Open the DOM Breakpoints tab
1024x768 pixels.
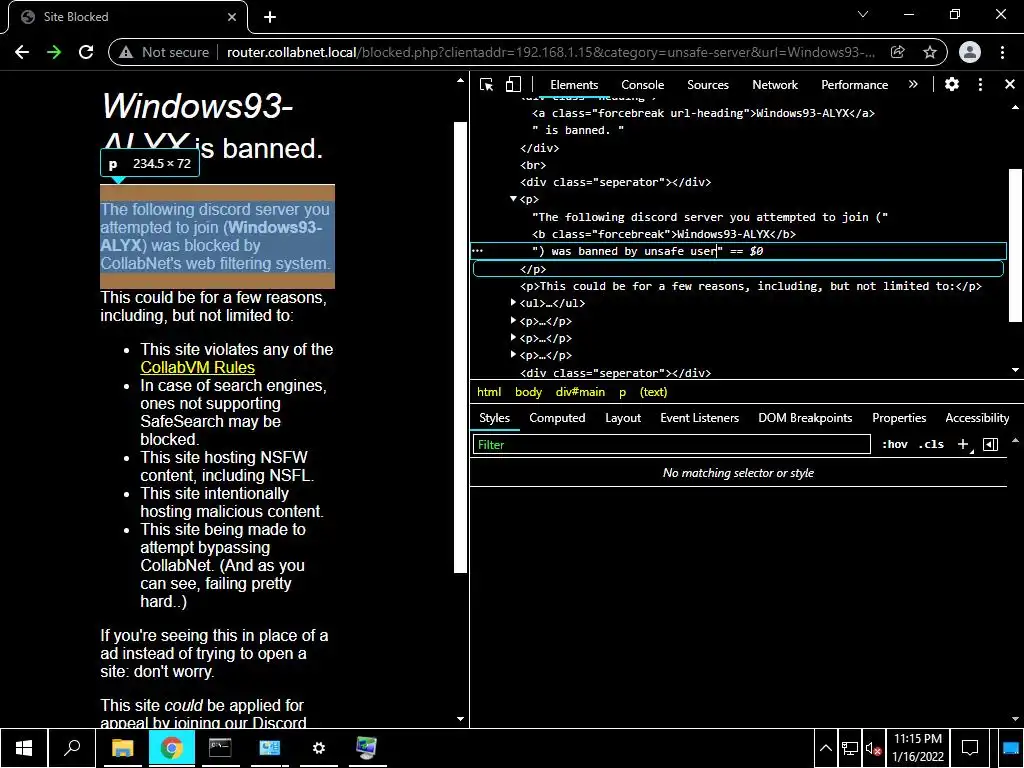coord(805,418)
